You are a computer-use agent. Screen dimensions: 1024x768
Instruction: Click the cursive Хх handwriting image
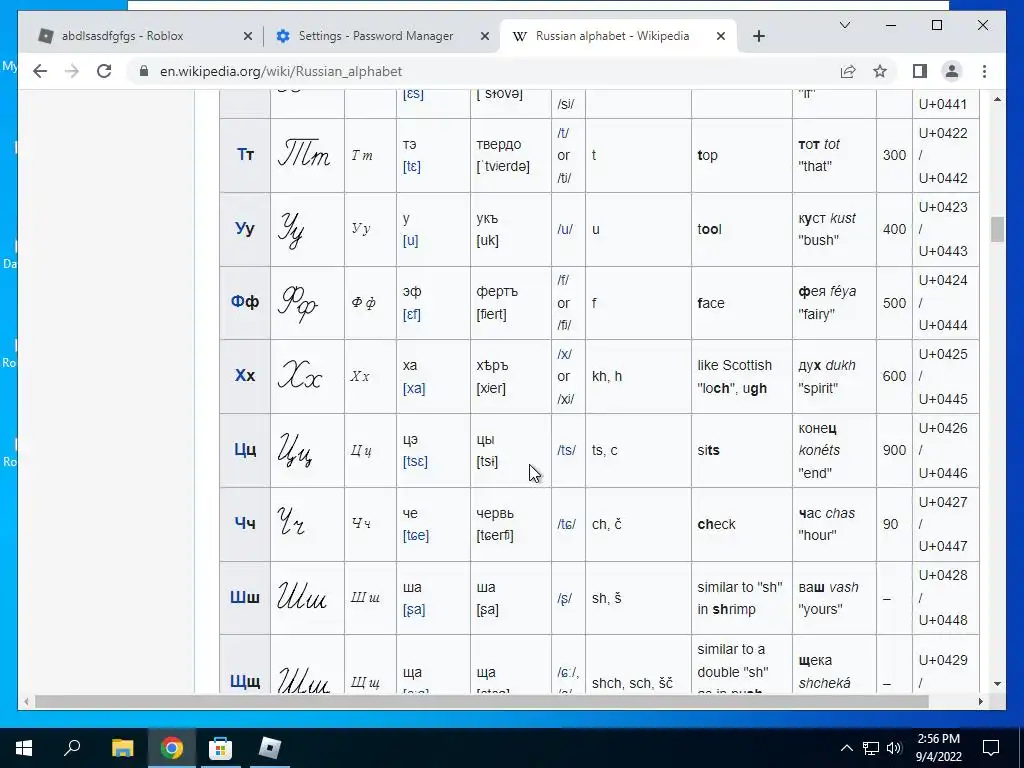(300, 375)
